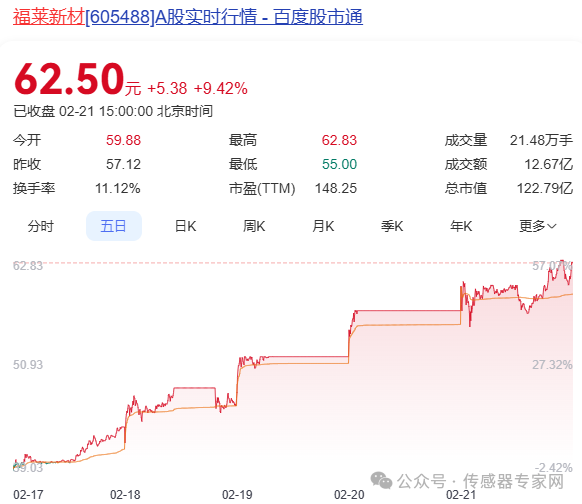The width and height of the screenshot is (582, 504).
Task: Open the 年K chart tab
Action: click(461, 226)
